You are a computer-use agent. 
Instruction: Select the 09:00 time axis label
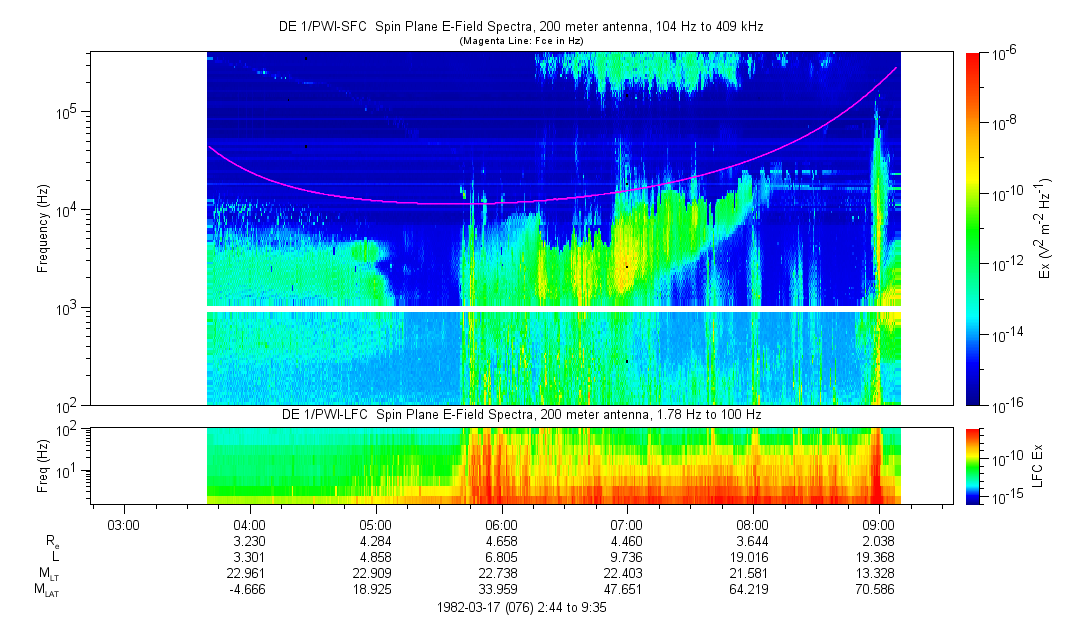tap(878, 524)
